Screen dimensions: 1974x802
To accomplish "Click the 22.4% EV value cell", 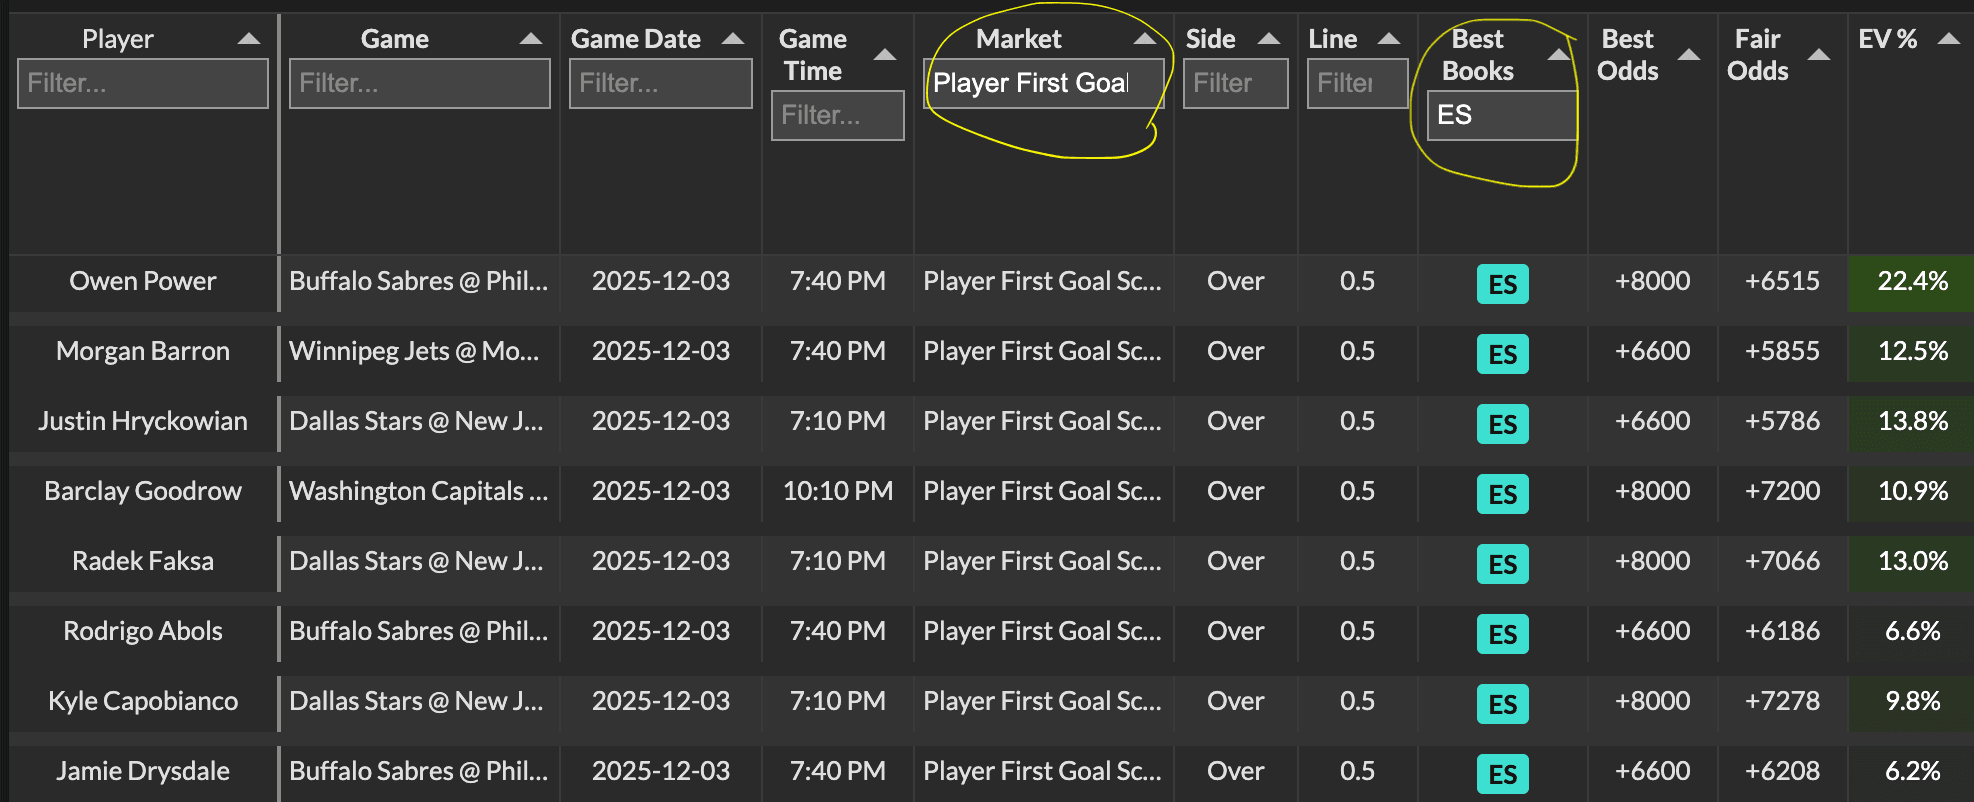I will (1911, 281).
